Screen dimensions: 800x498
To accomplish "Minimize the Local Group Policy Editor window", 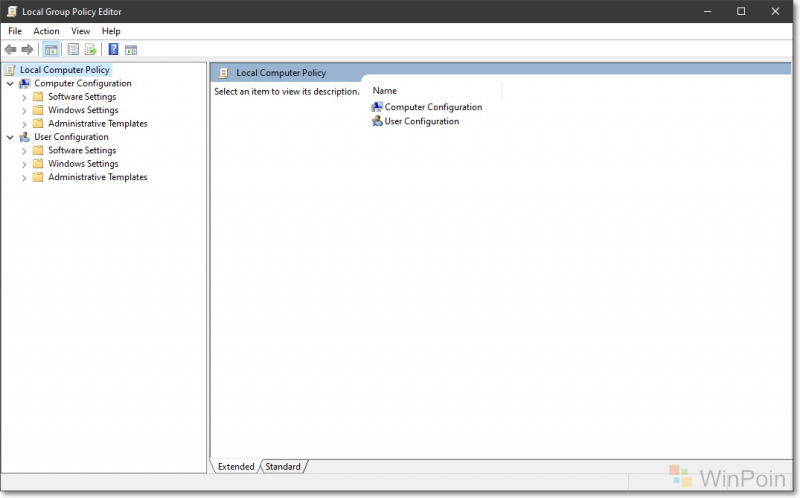I will coord(708,11).
